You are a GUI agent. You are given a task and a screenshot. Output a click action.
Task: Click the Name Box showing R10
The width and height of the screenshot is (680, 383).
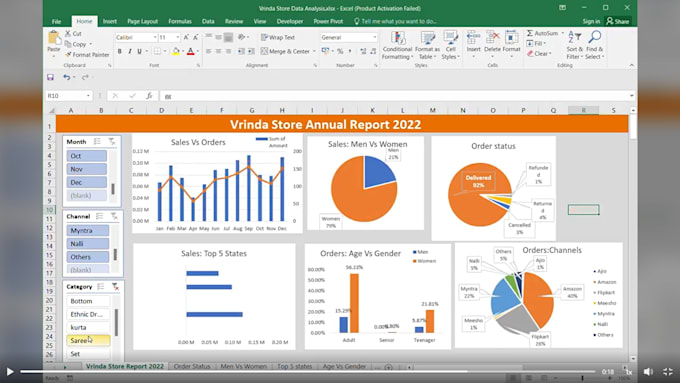tap(69, 96)
